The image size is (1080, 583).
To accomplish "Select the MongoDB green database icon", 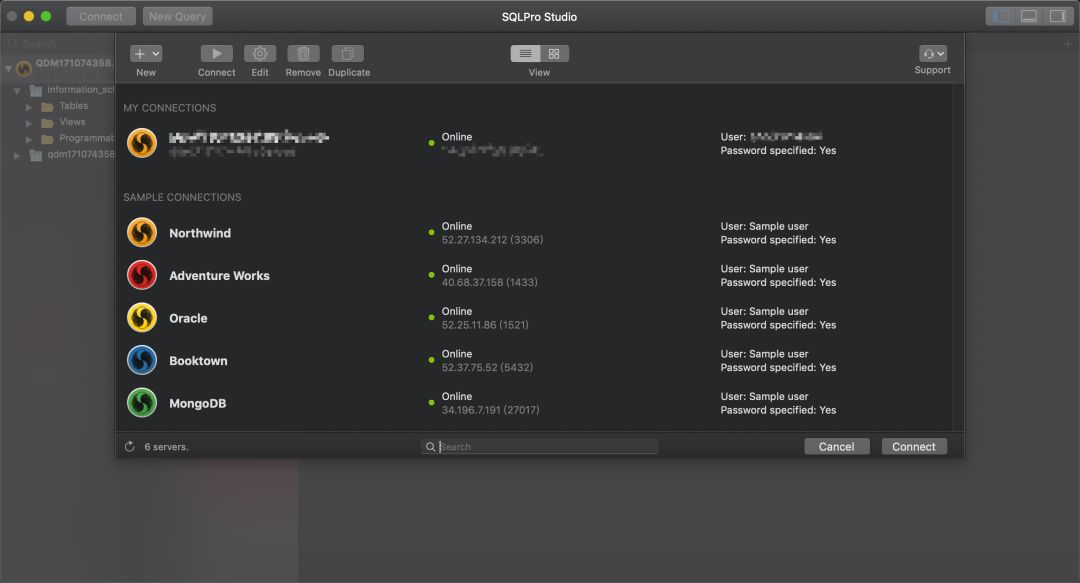I will (x=142, y=403).
